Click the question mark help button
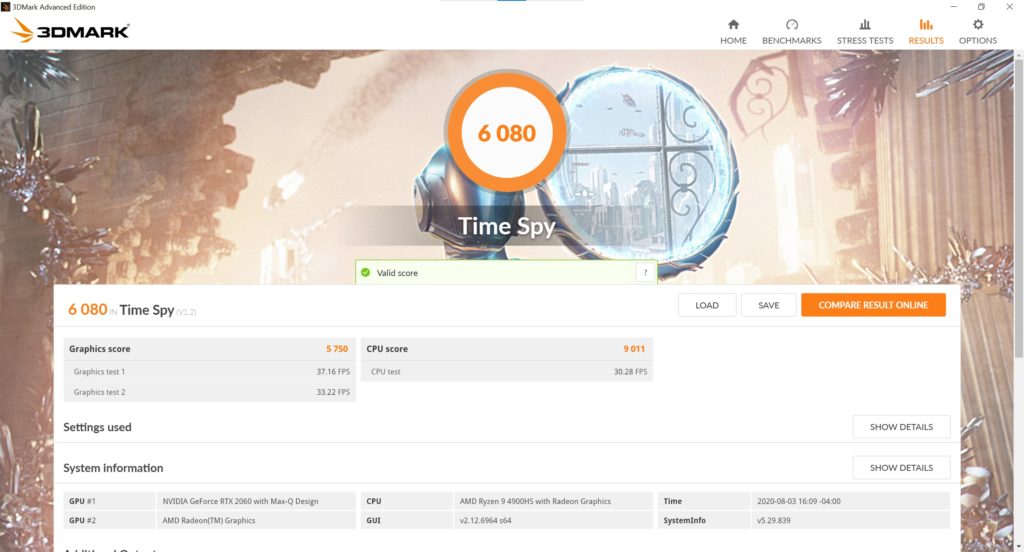The width and height of the screenshot is (1024, 552). click(645, 272)
